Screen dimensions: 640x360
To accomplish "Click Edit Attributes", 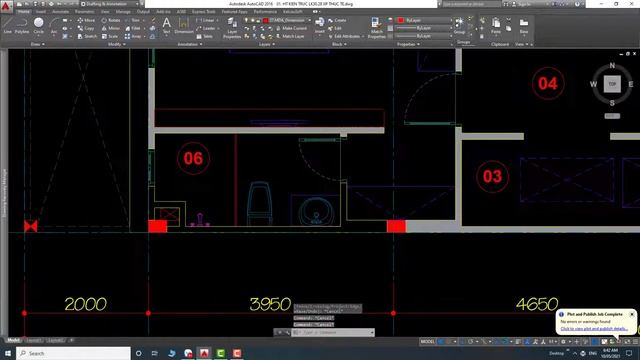I will pos(344,36).
